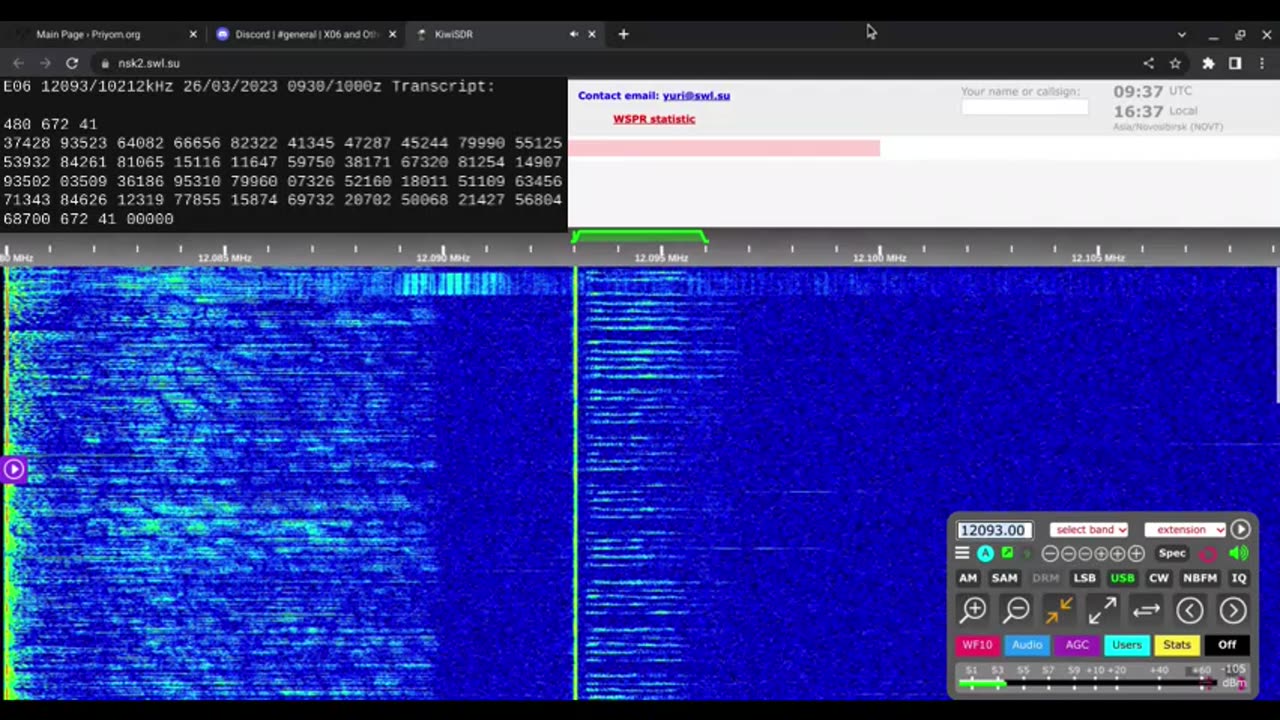
Task: Close the Priyom.org browser tab
Action: [x=193, y=34]
